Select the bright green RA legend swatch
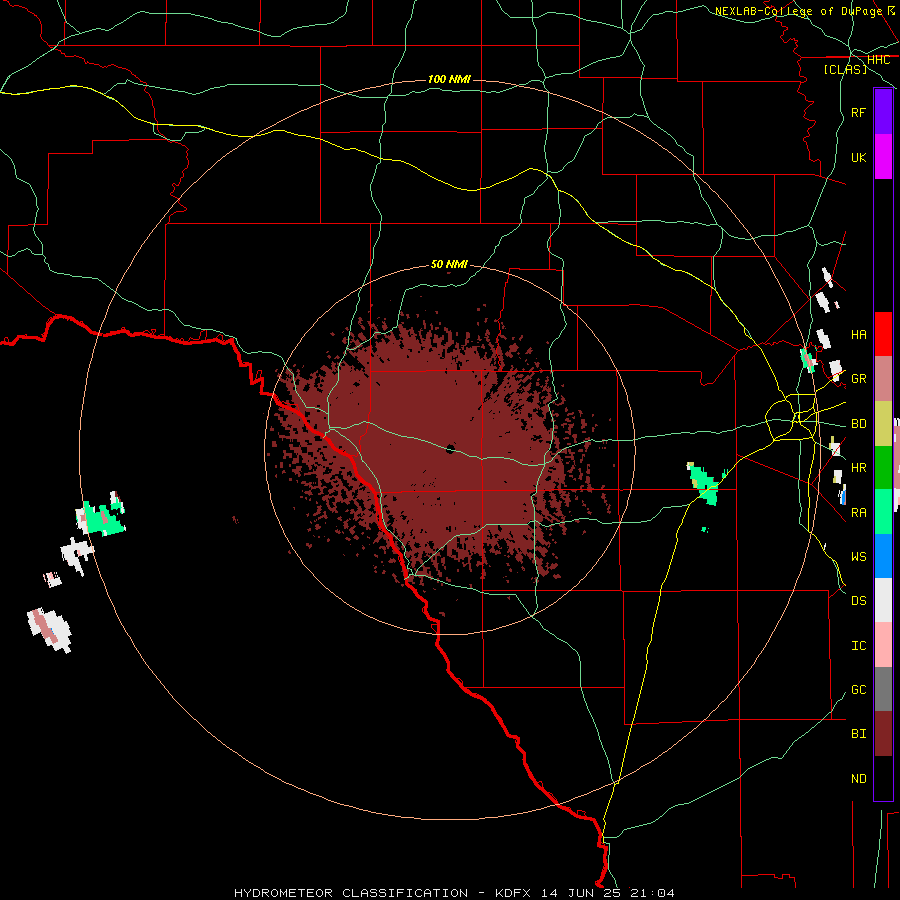 click(x=883, y=512)
